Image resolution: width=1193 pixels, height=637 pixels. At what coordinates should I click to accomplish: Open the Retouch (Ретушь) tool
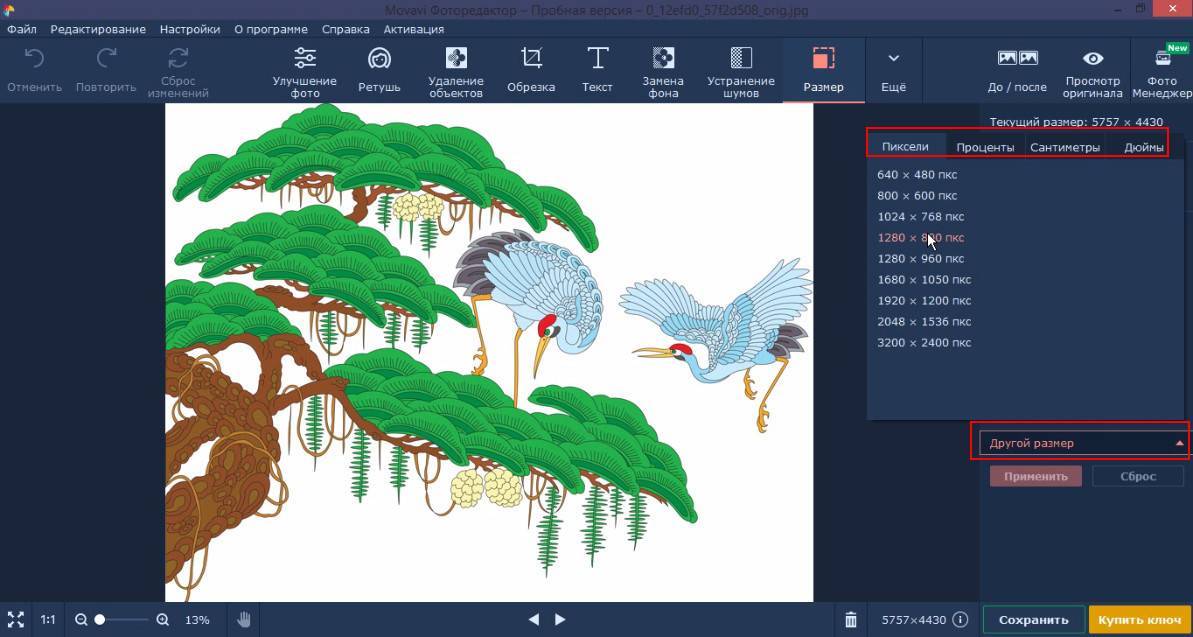(379, 69)
